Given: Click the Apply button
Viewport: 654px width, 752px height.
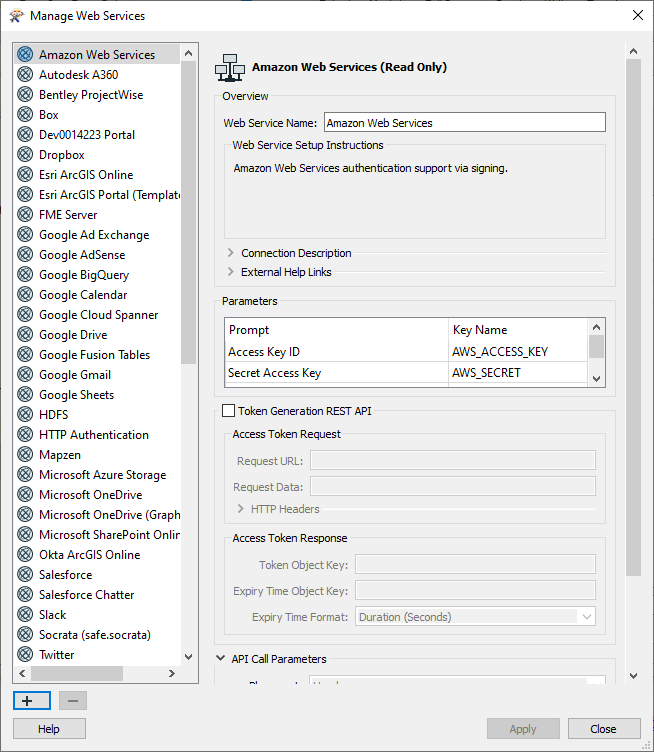Looking at the screenshot, I should 523,729.
